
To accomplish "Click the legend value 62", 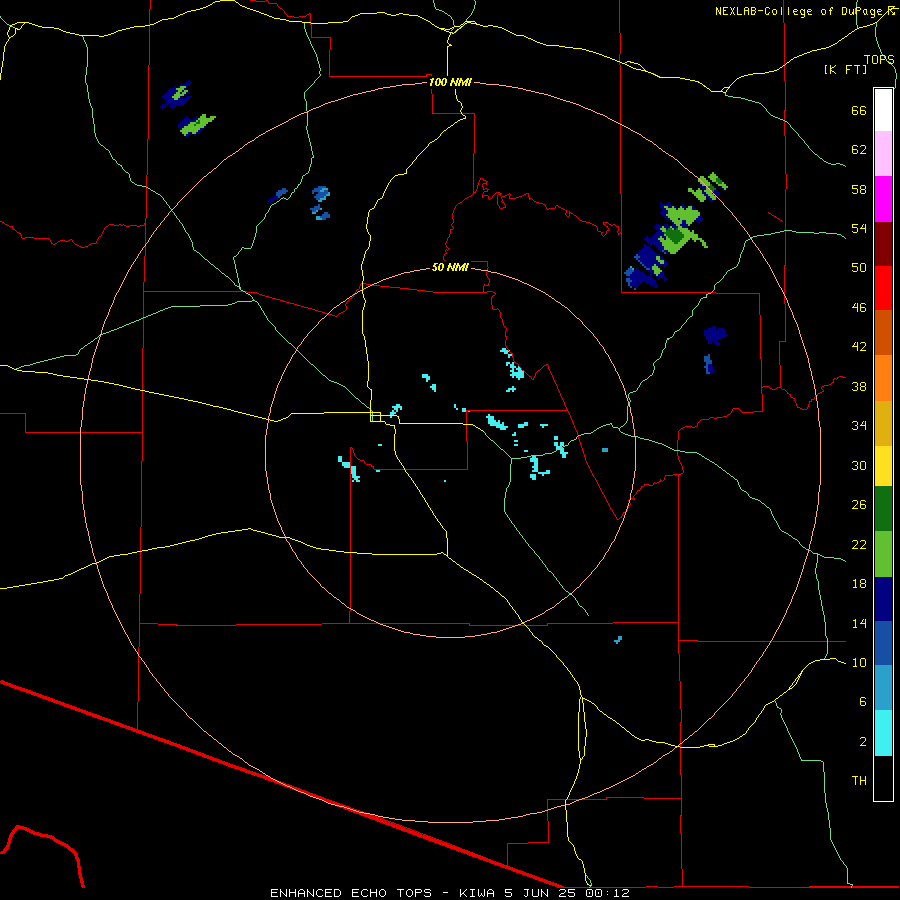I will [x=859, y=149].
